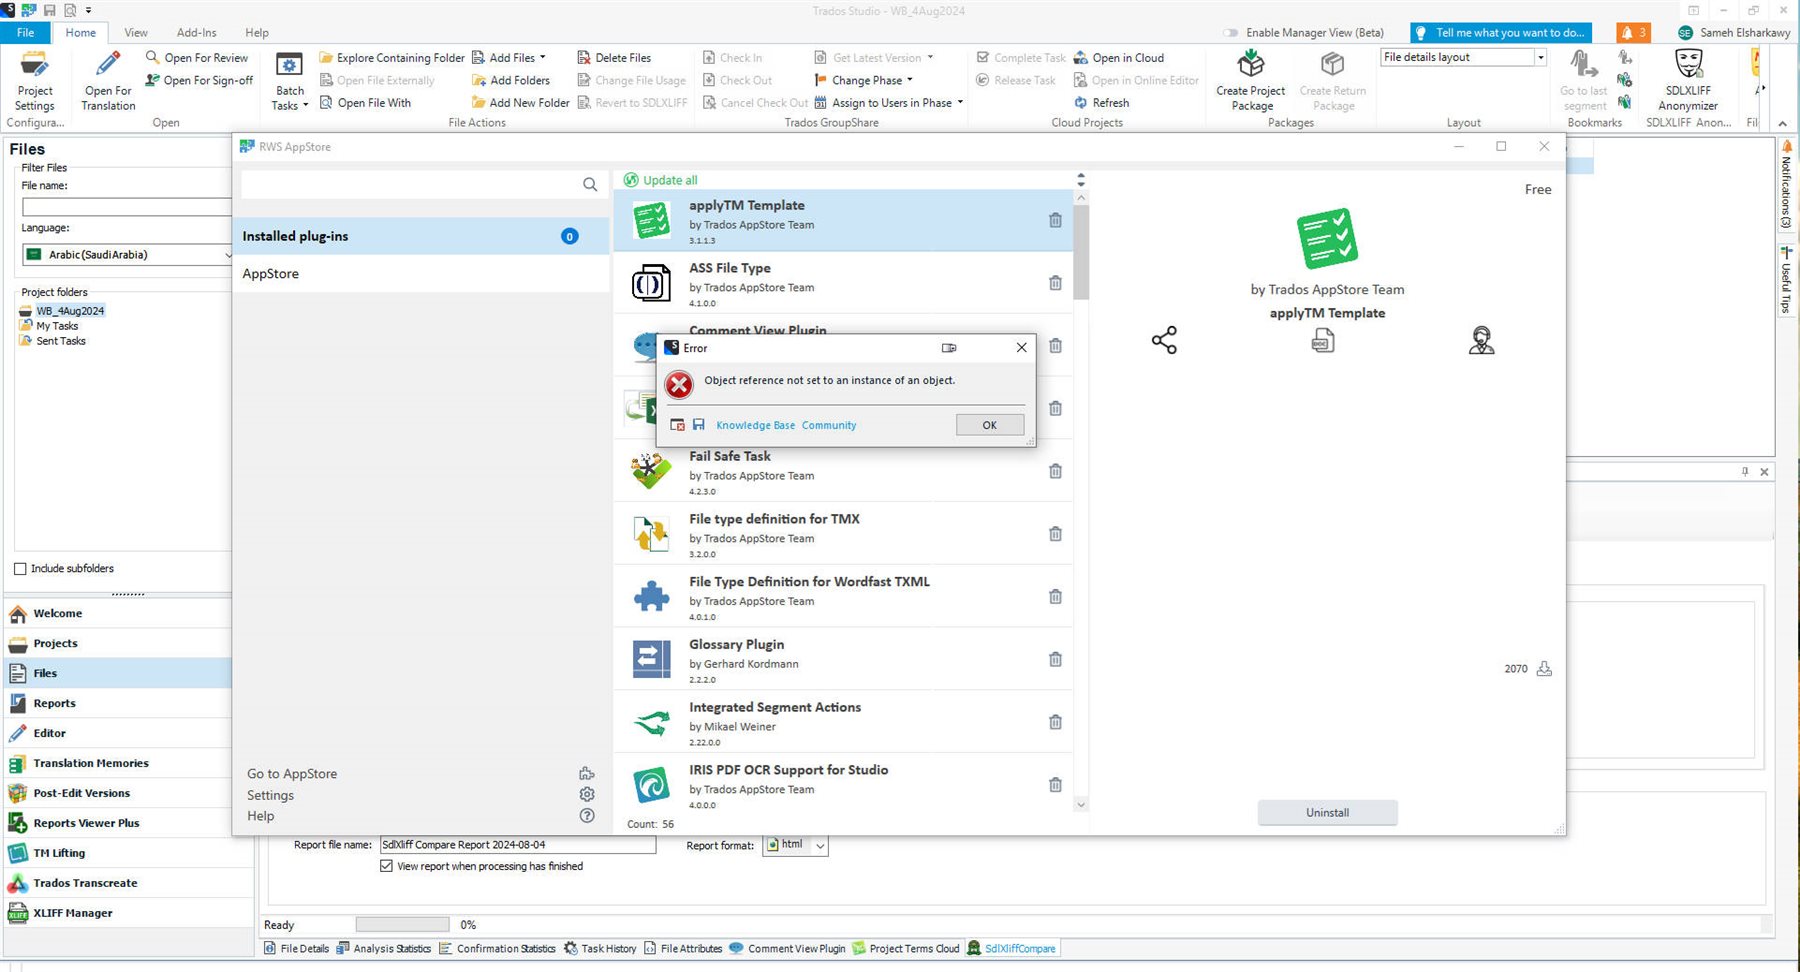This screenshot has height=972, width=1800.
Task: Click the save icon in Error dialog
Action: pos(699,425)
